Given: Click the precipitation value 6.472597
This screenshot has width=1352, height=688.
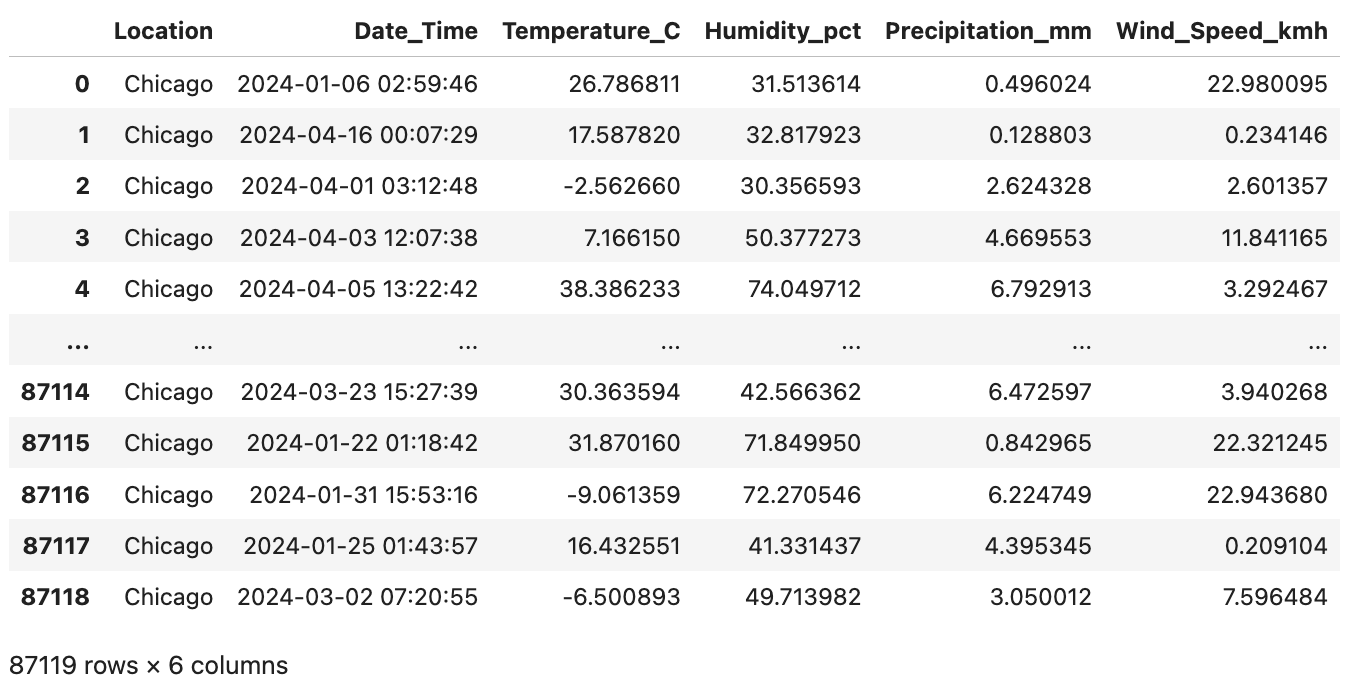Looking at the screenshot, I should 1038,392.
